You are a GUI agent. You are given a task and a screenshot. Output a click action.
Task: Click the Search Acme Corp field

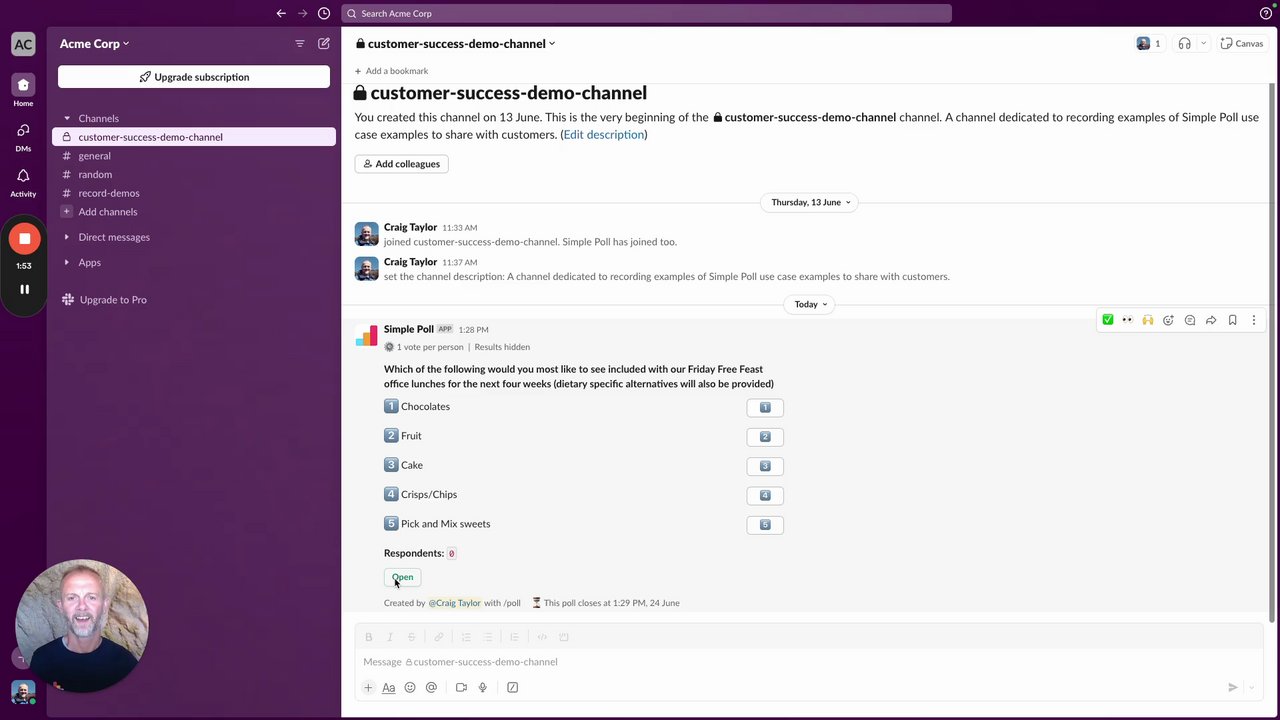(x=646, y=13)
